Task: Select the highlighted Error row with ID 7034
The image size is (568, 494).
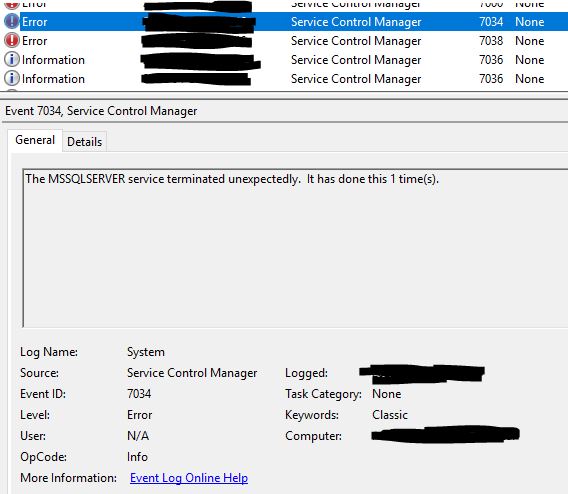Action: [x=284, y=22]
